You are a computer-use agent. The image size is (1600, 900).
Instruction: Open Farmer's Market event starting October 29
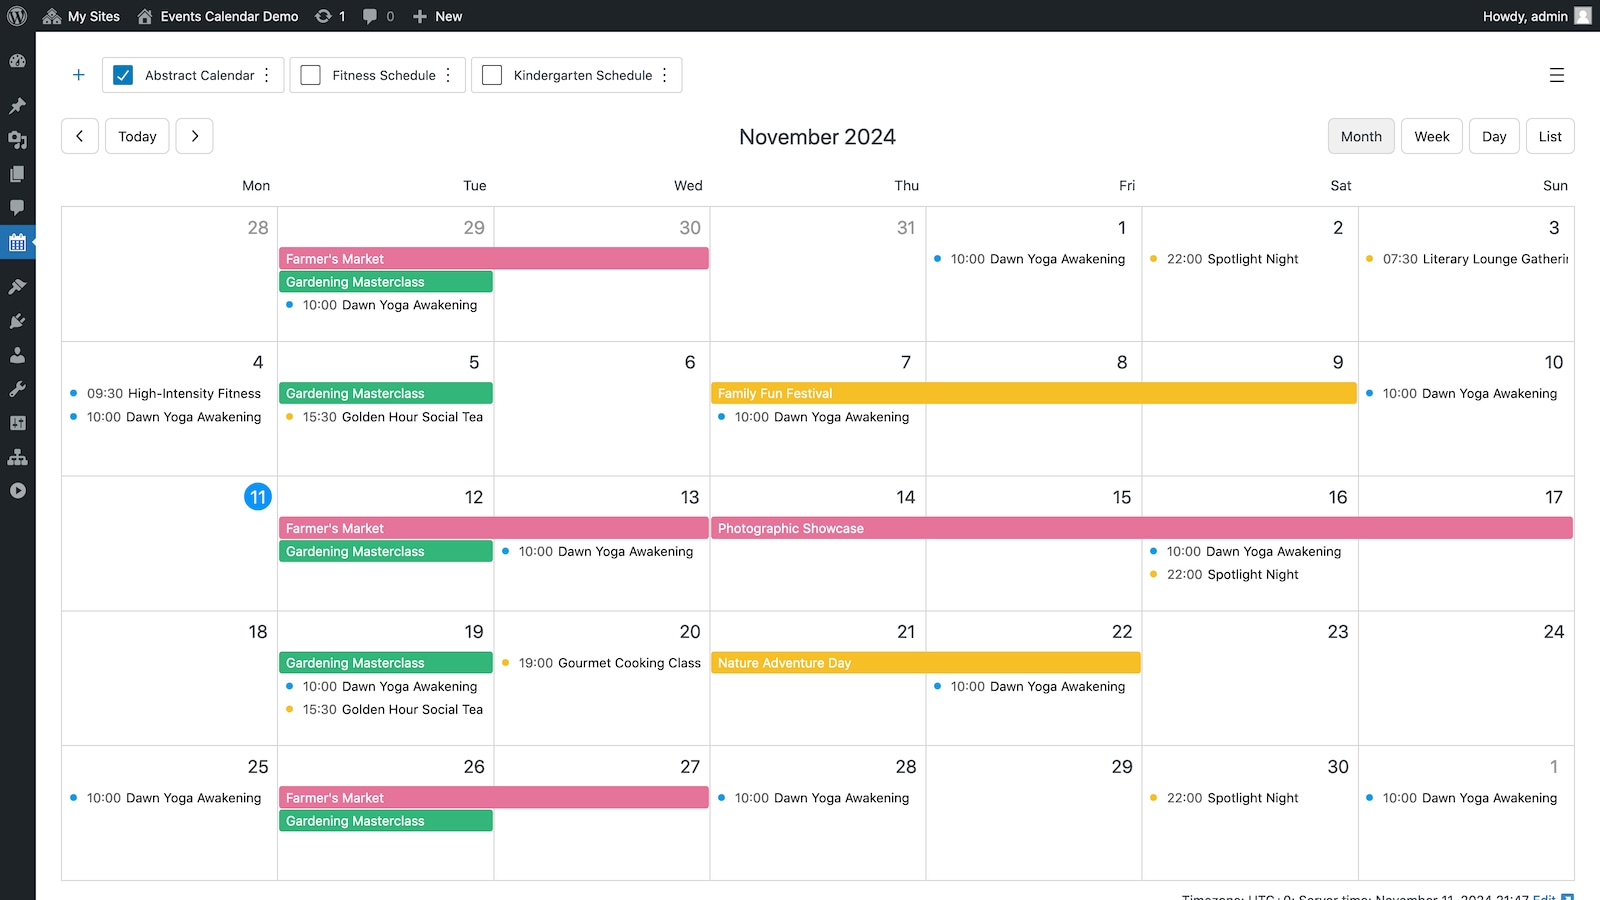(494, 259)
